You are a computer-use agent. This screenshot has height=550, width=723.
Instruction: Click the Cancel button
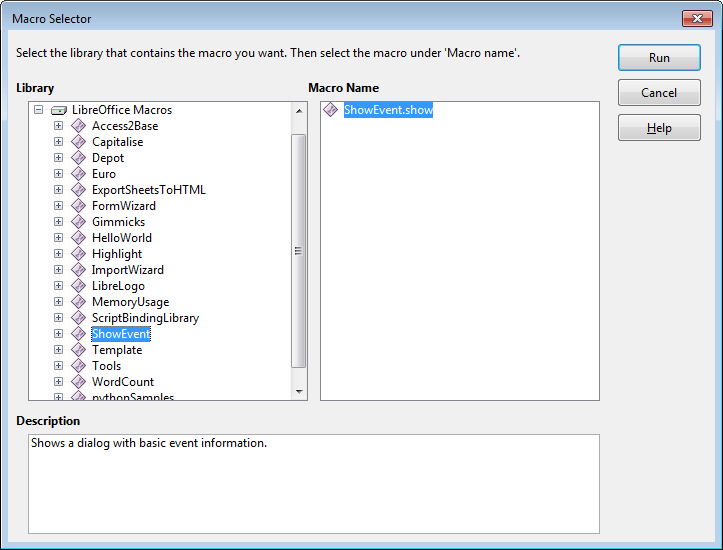(659, 93)
